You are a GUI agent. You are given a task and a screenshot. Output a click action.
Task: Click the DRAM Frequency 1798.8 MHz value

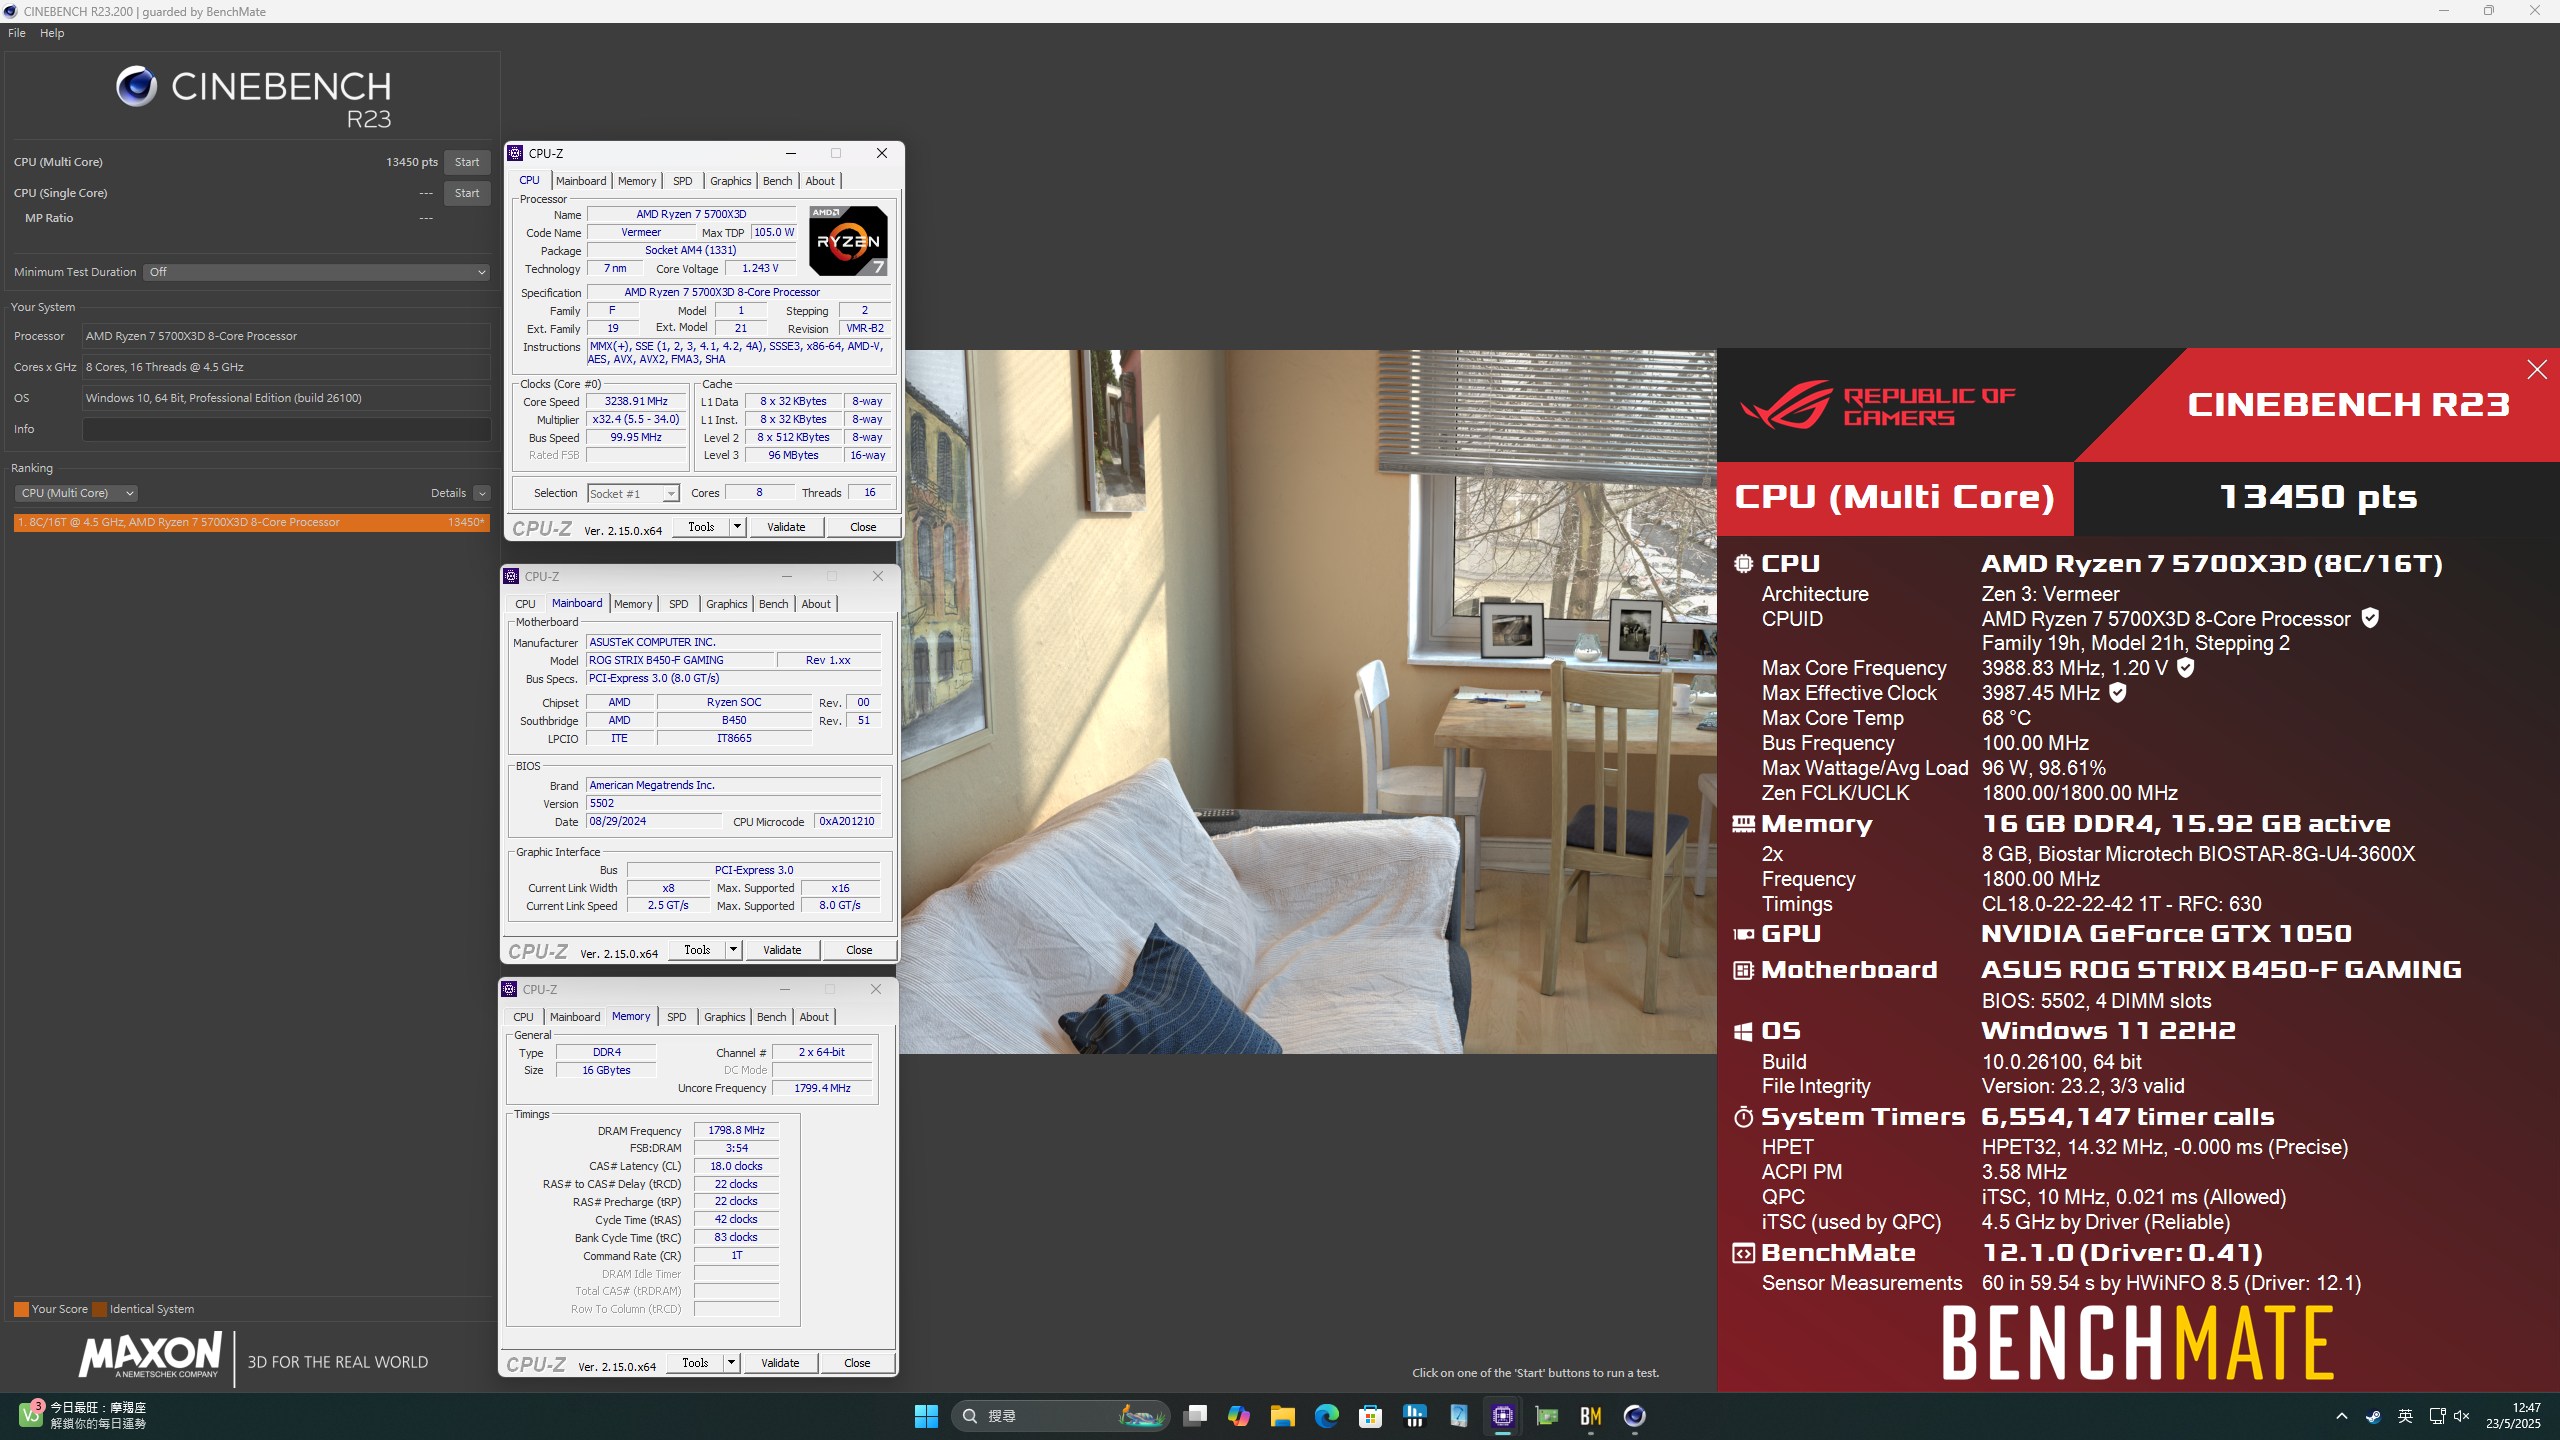[736, 1130]
